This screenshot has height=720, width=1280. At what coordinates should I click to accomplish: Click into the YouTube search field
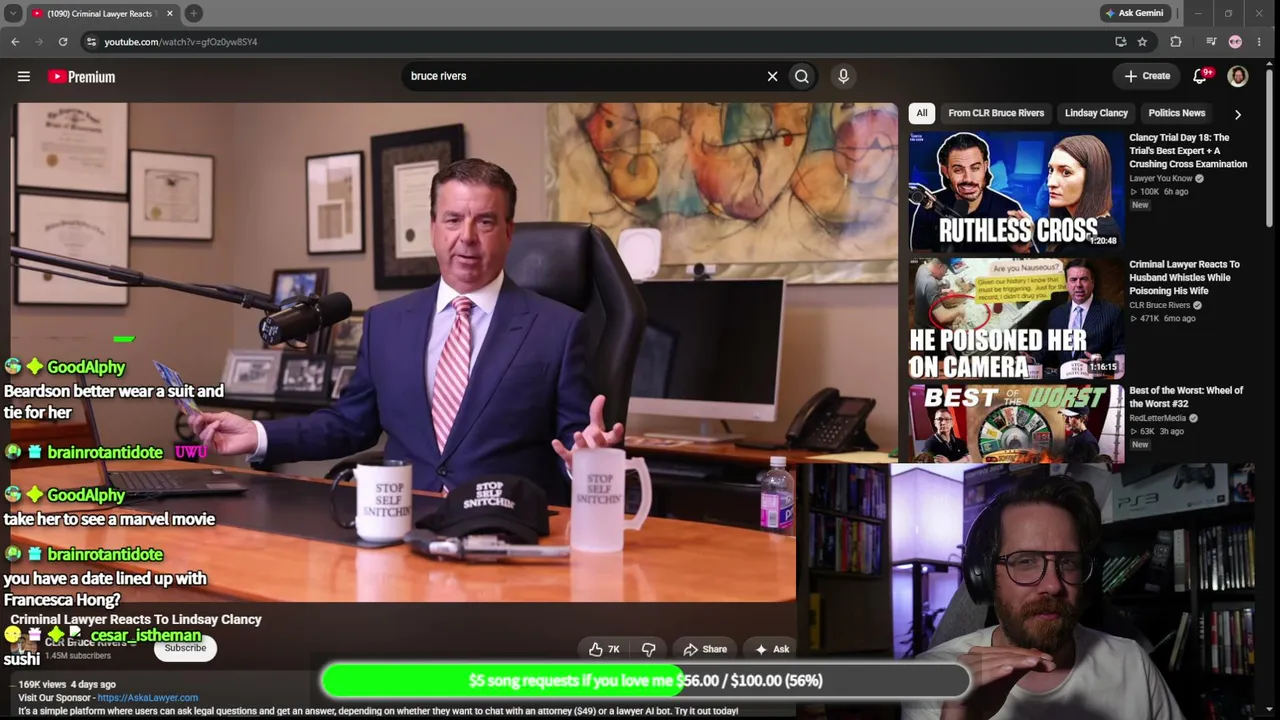pos(585,76)
